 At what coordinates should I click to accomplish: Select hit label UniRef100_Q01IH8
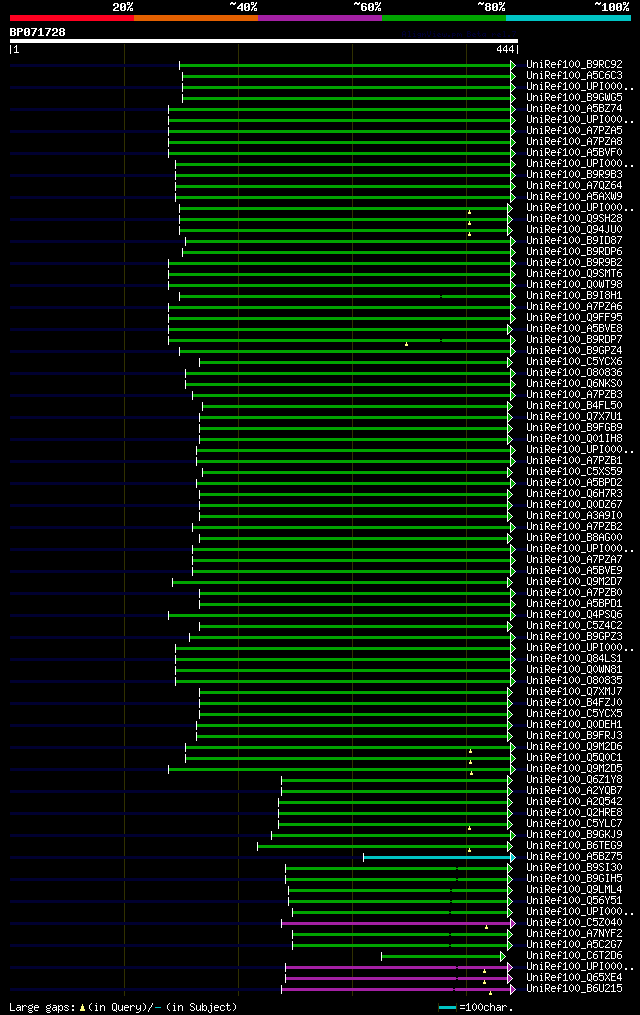pos(574,439)
